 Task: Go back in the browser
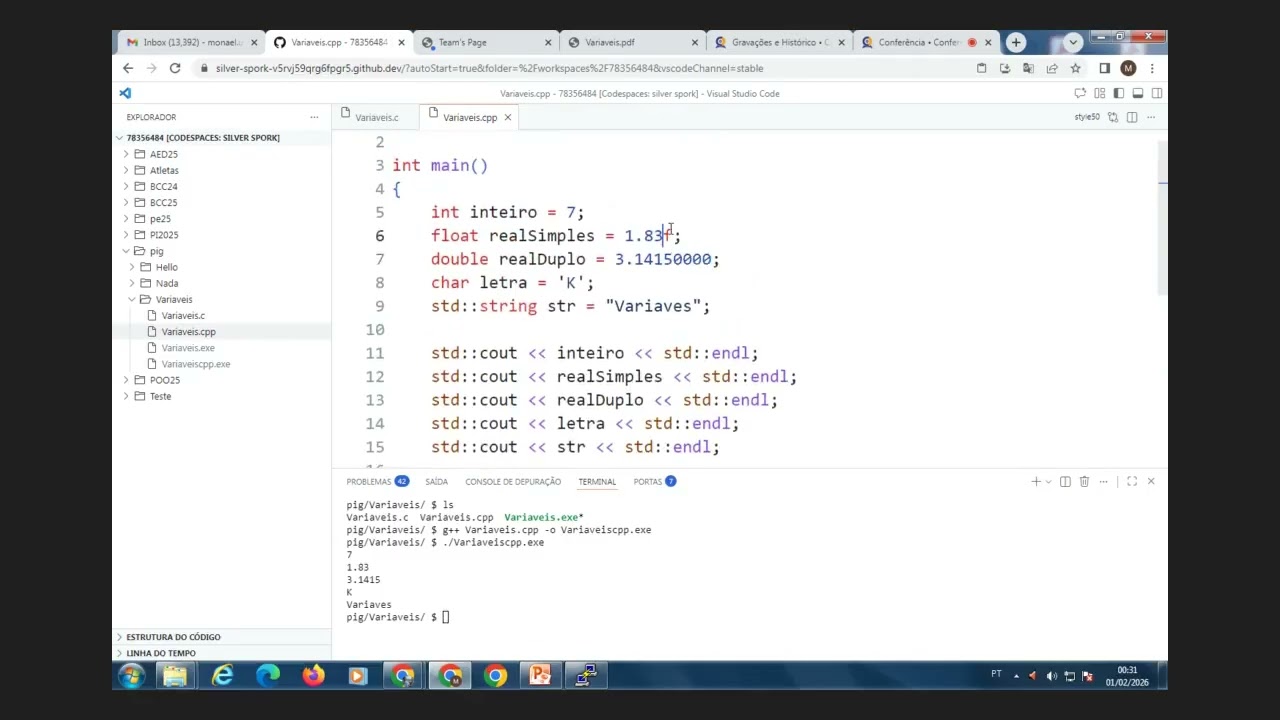click(x=128, y=68)
